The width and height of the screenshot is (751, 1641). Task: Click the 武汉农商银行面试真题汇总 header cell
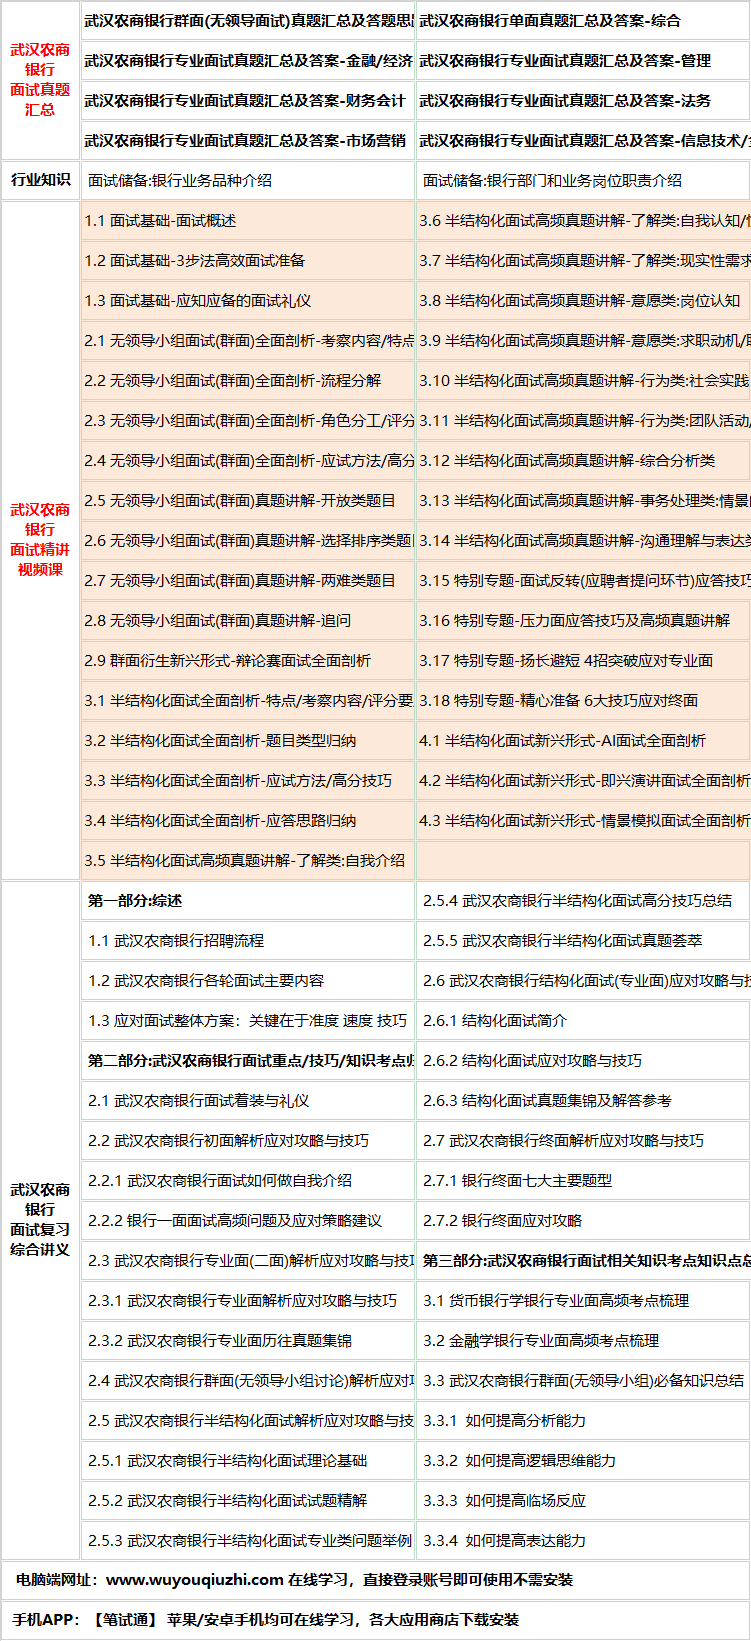pos(40,79)
